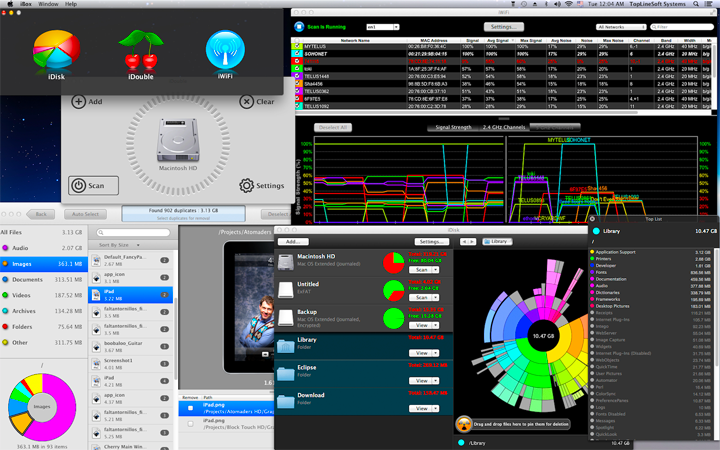The width and height of the screenshot is (720, 450).
Task: Click the Library folder icon in iDisk list
Action: (x=285, y=346)
